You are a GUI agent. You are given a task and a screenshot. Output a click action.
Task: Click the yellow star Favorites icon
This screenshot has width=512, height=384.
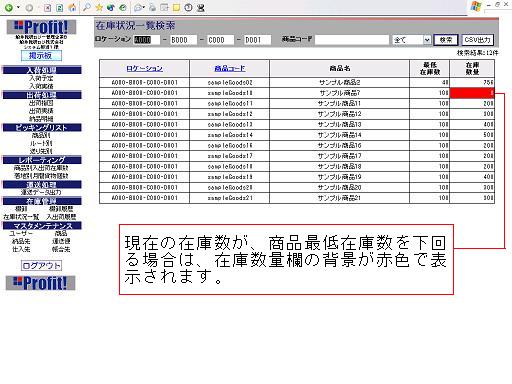click(x=99, y=7)
